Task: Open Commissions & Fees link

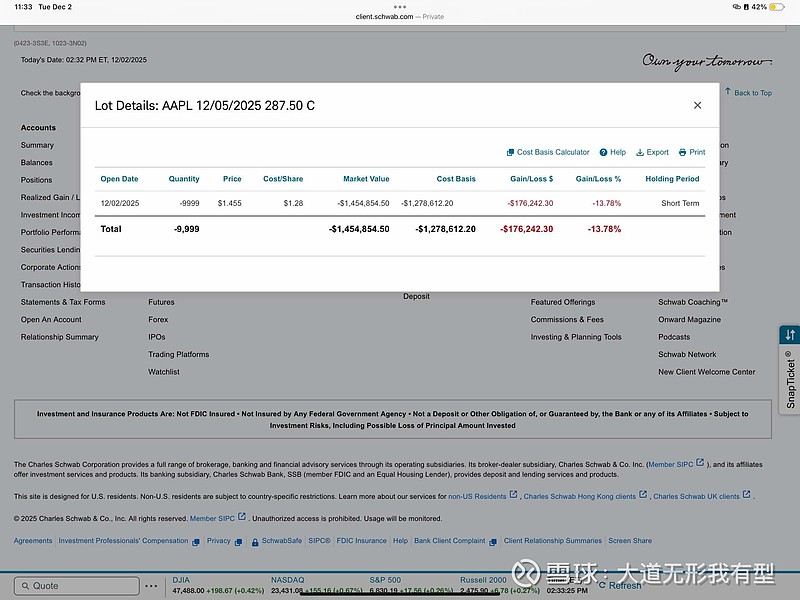Action: tap(567, 319)
